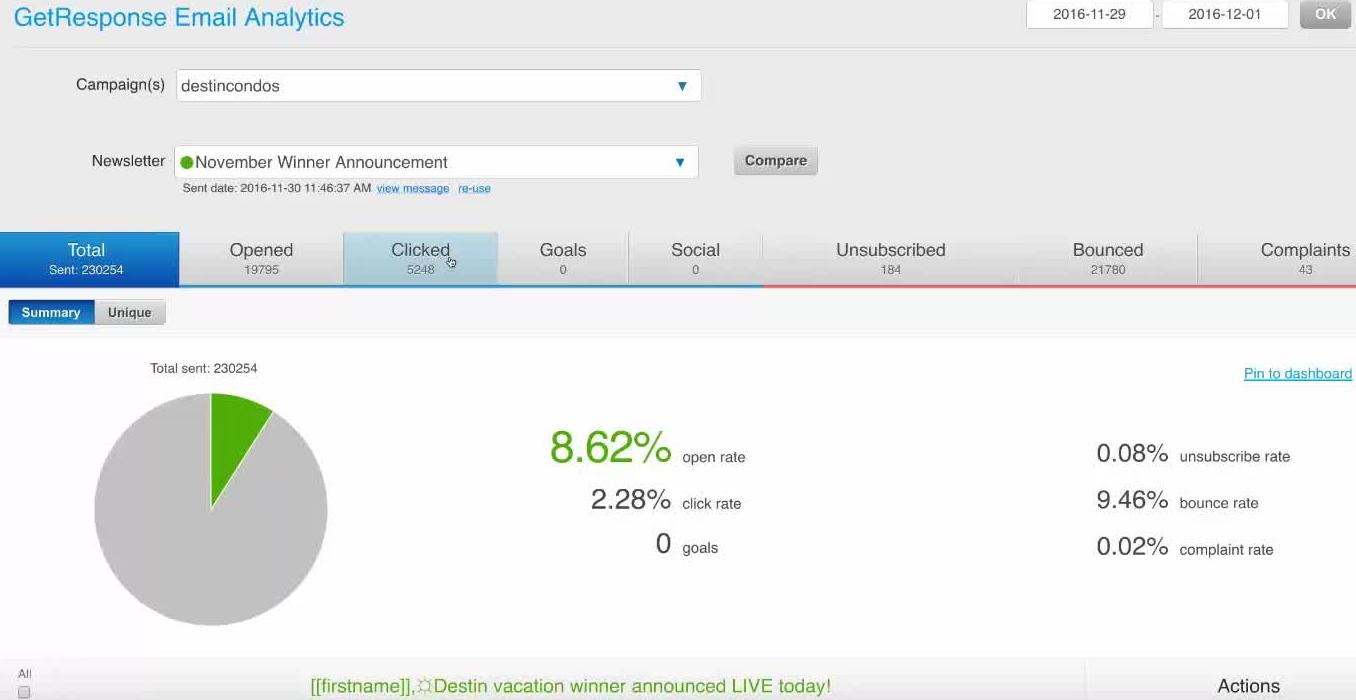1356x700 pixels.
Task: Click the Destin vacation winner subject line
Action: (x=570, y=686)
